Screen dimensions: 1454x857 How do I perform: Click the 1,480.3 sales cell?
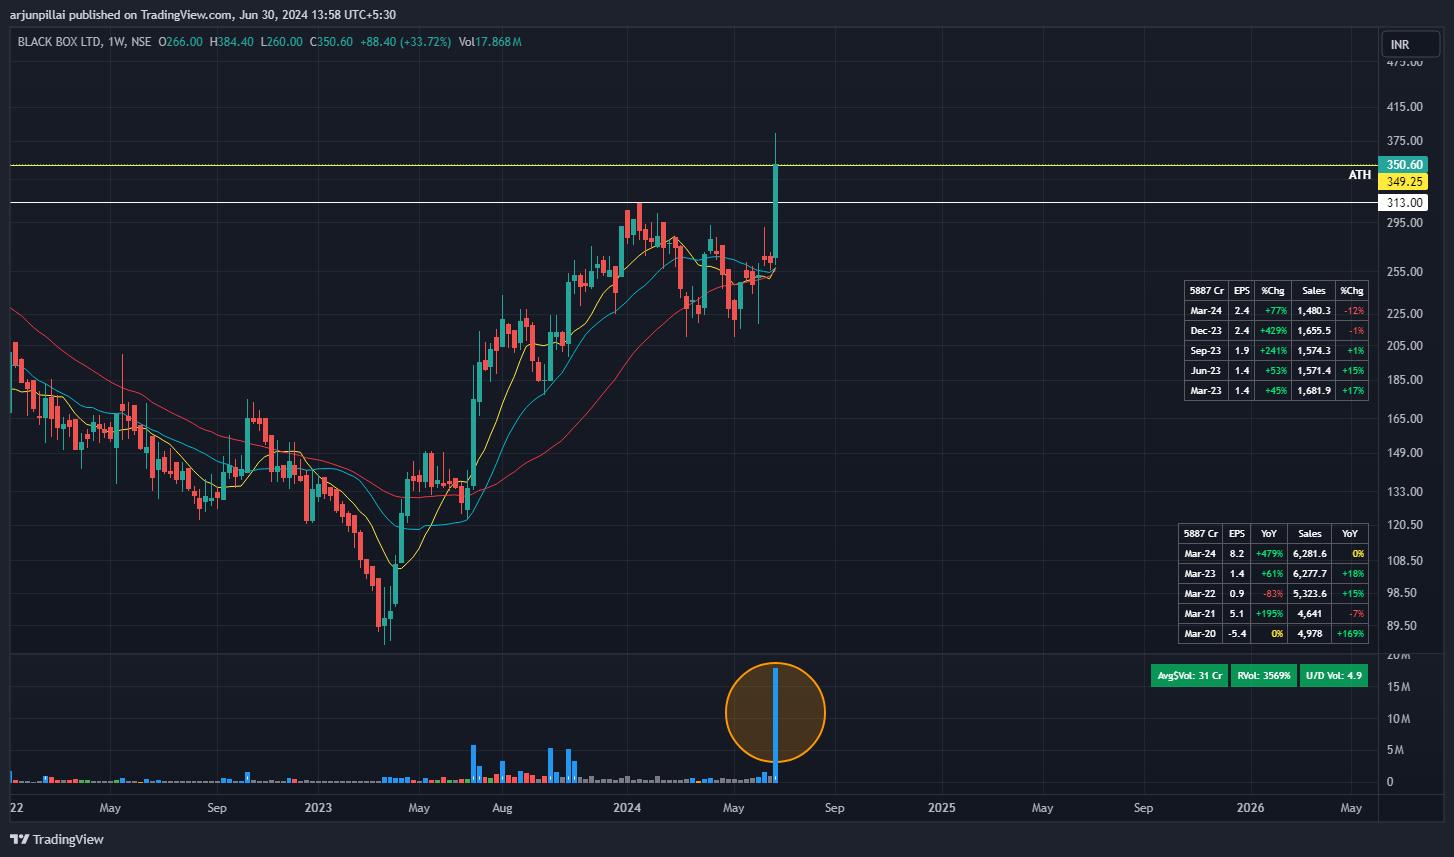pyautogui.click(x=1314, y=311)
